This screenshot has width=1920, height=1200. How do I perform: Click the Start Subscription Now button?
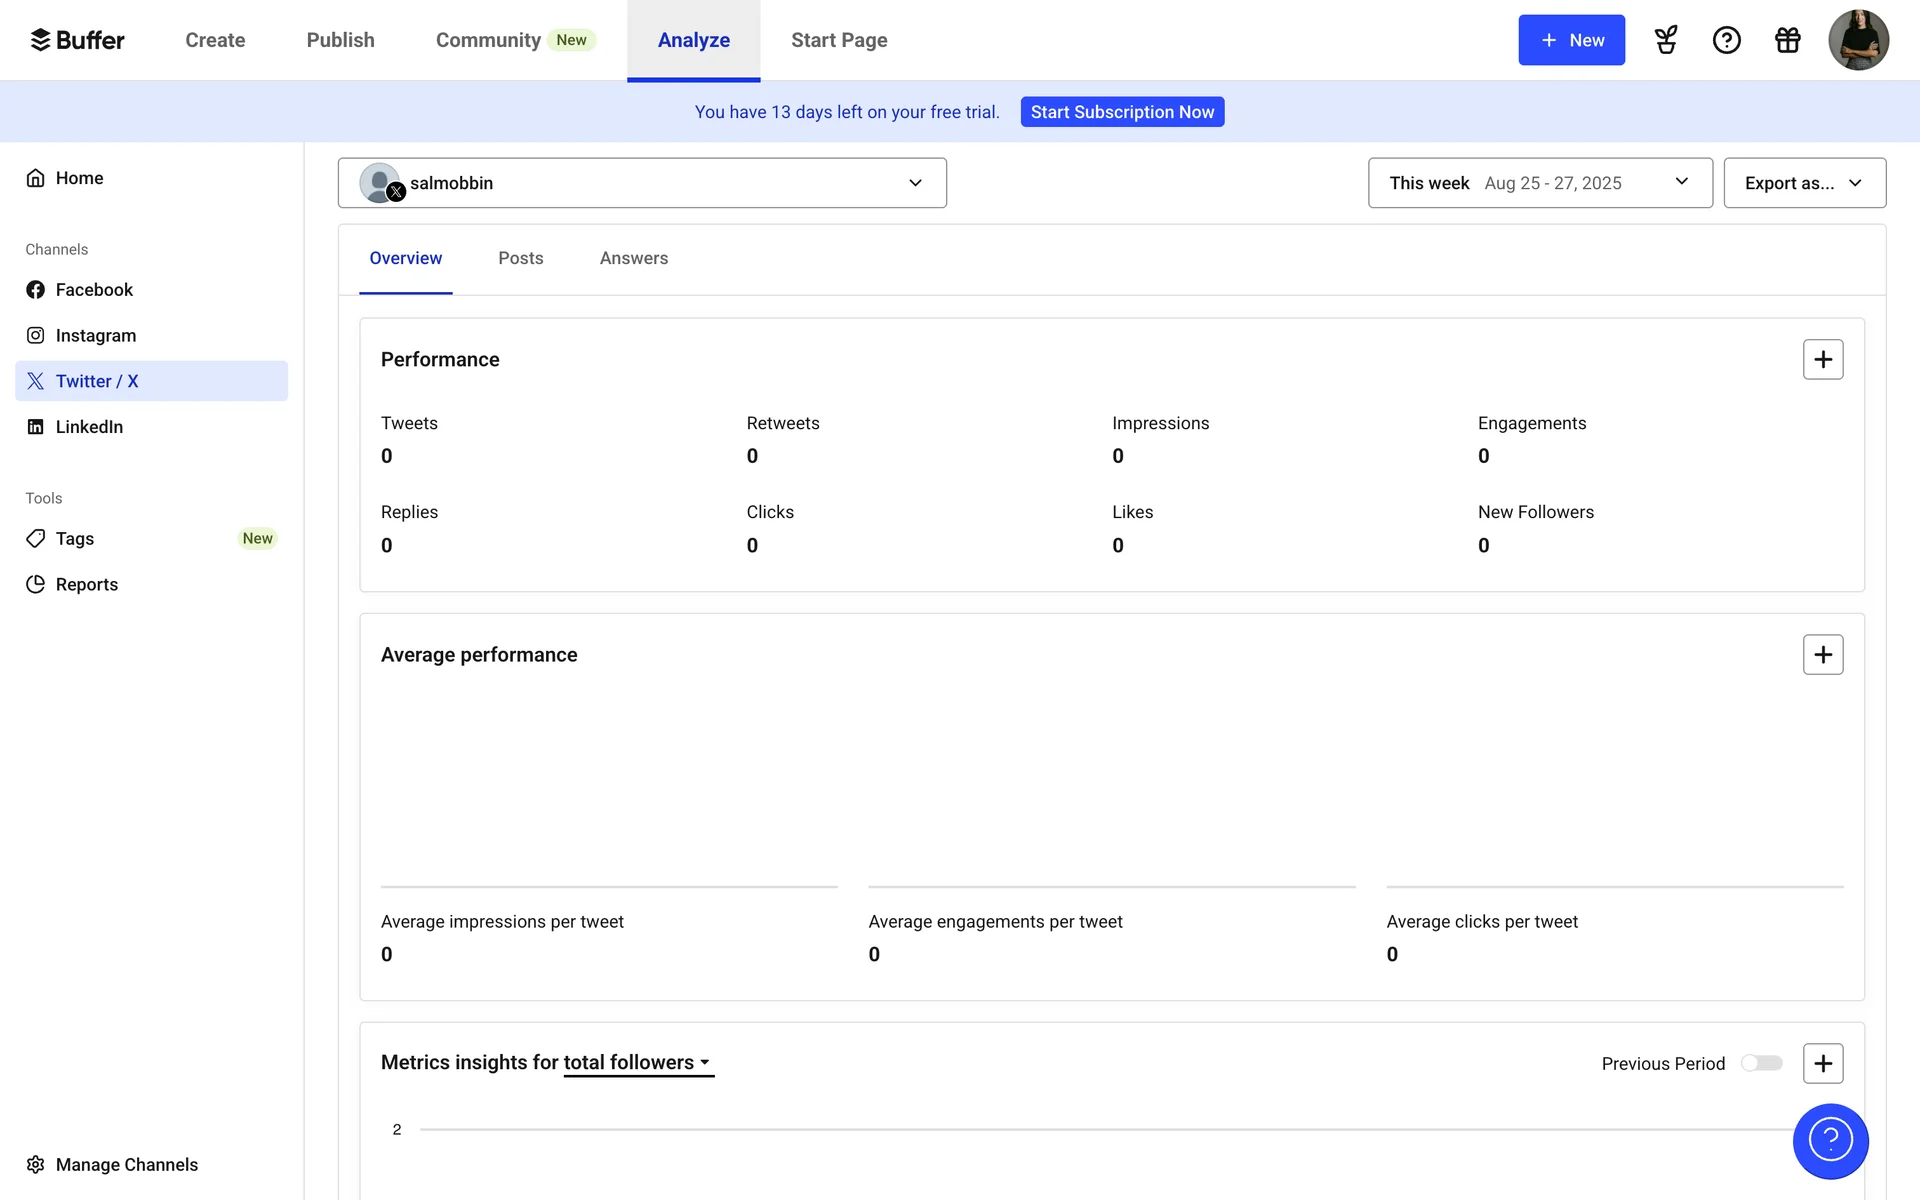pos(1122,112)
